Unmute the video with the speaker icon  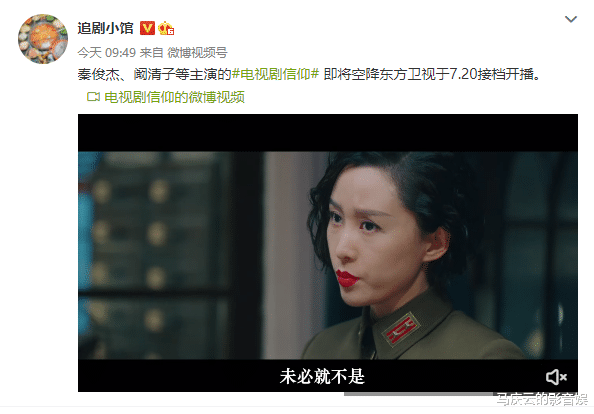tap(556, 377)
